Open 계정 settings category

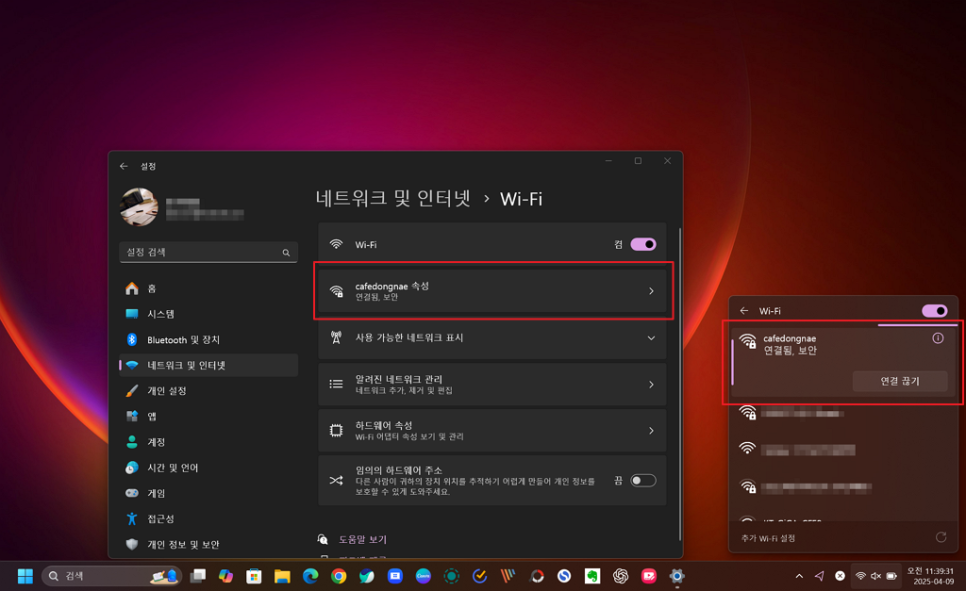[208, 442]
